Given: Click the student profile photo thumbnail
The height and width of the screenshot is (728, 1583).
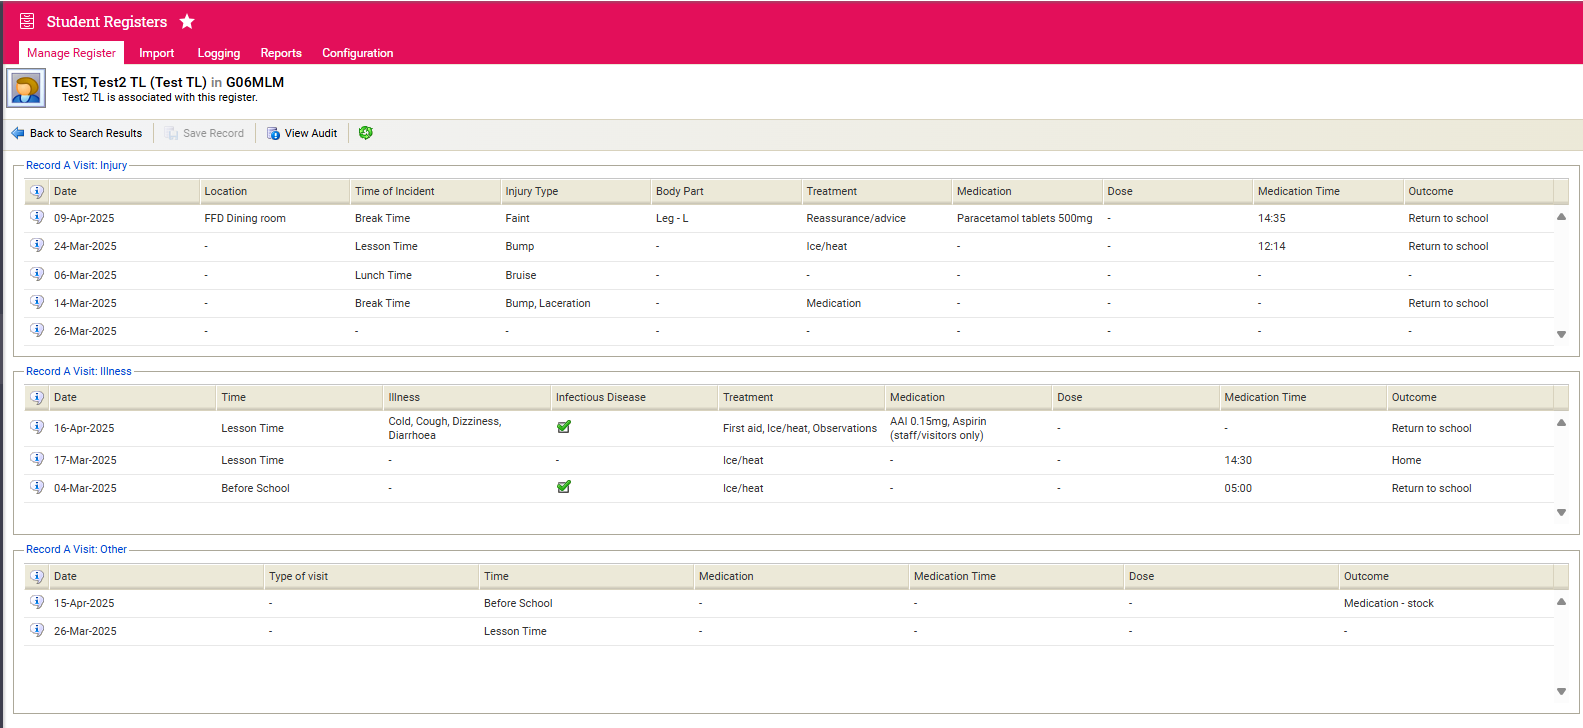Looking at the screenshot, I should tap(26, 89).
